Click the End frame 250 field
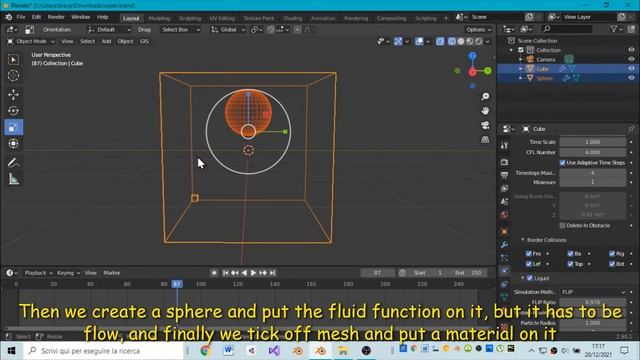 (x=468, y=273)
